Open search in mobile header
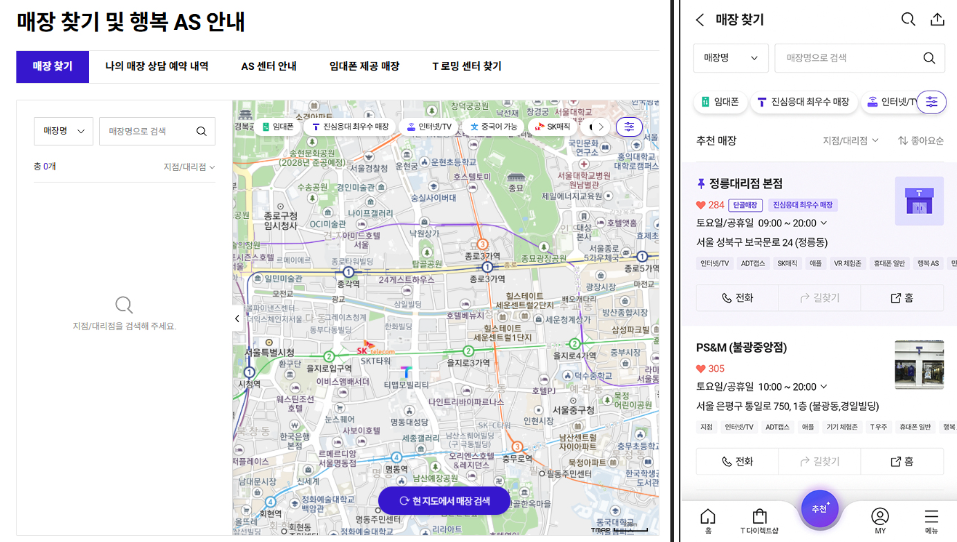The width and height of the screenshot is (957, 542). tap(908, 20)
